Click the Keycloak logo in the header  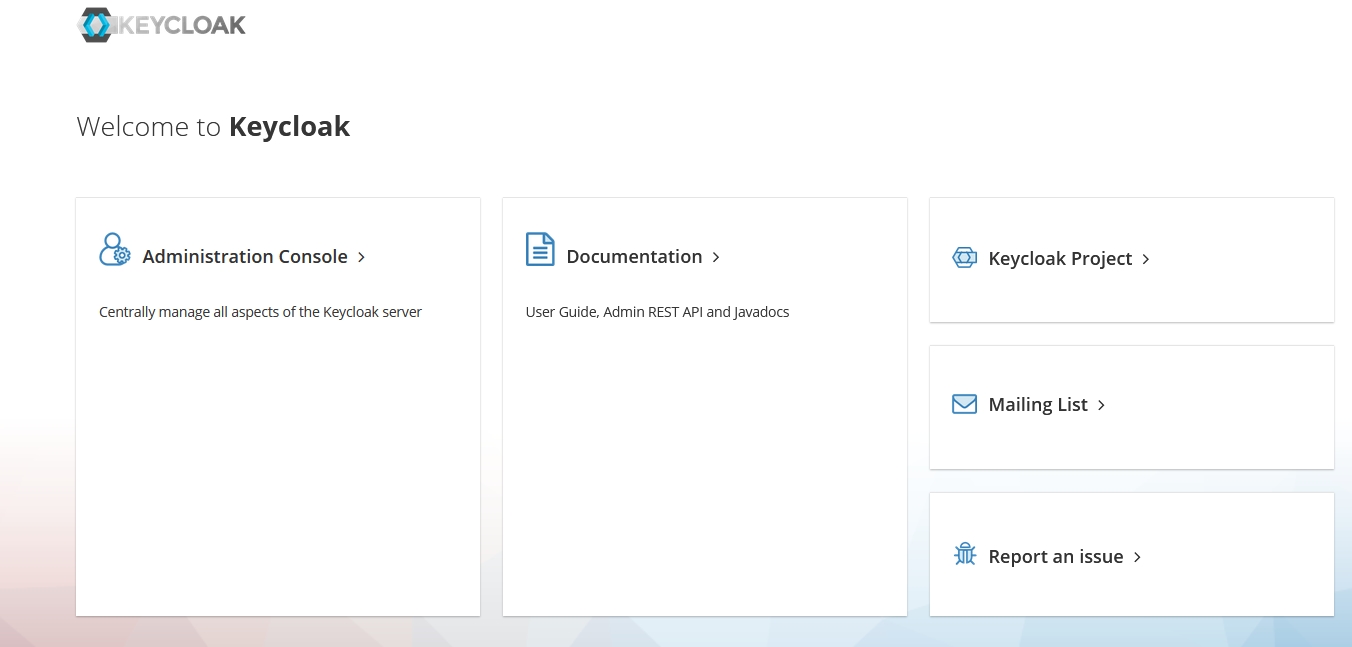point(161,25)
